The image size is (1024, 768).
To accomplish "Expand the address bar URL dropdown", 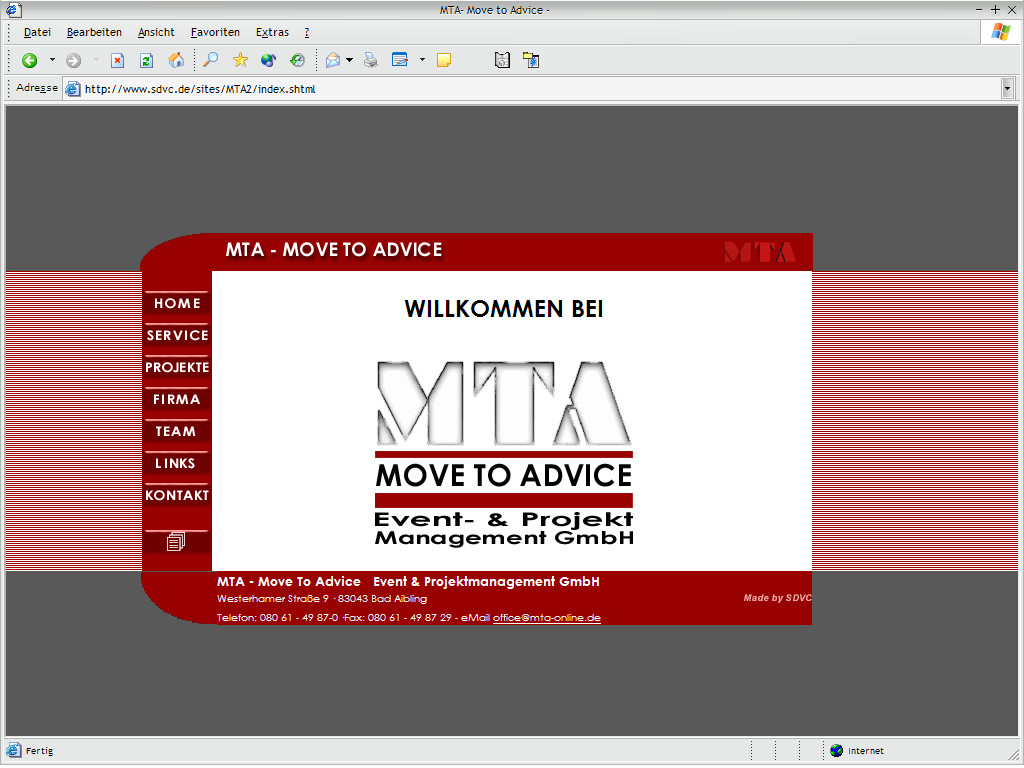I will click(x=1007, y=89).
